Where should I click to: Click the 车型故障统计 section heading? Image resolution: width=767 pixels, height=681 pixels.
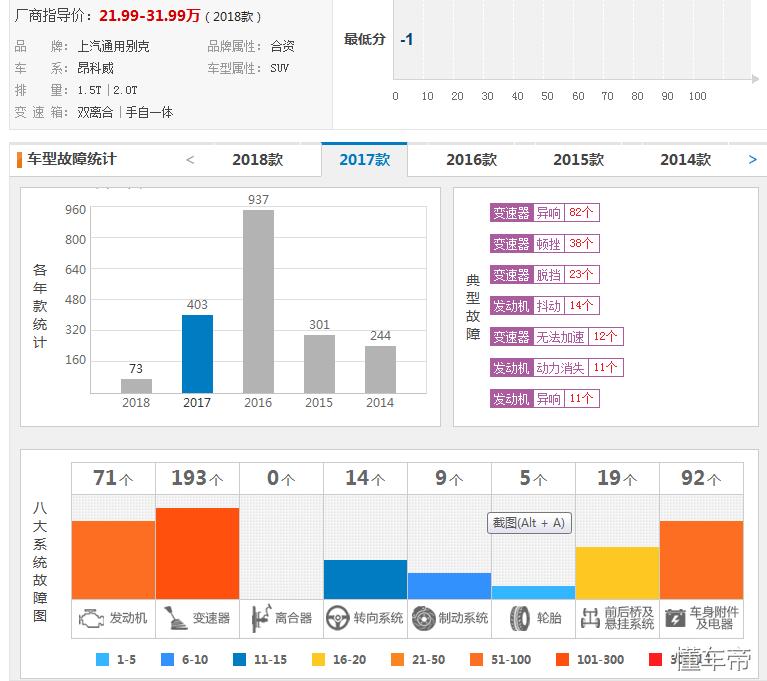coord(72,159)
